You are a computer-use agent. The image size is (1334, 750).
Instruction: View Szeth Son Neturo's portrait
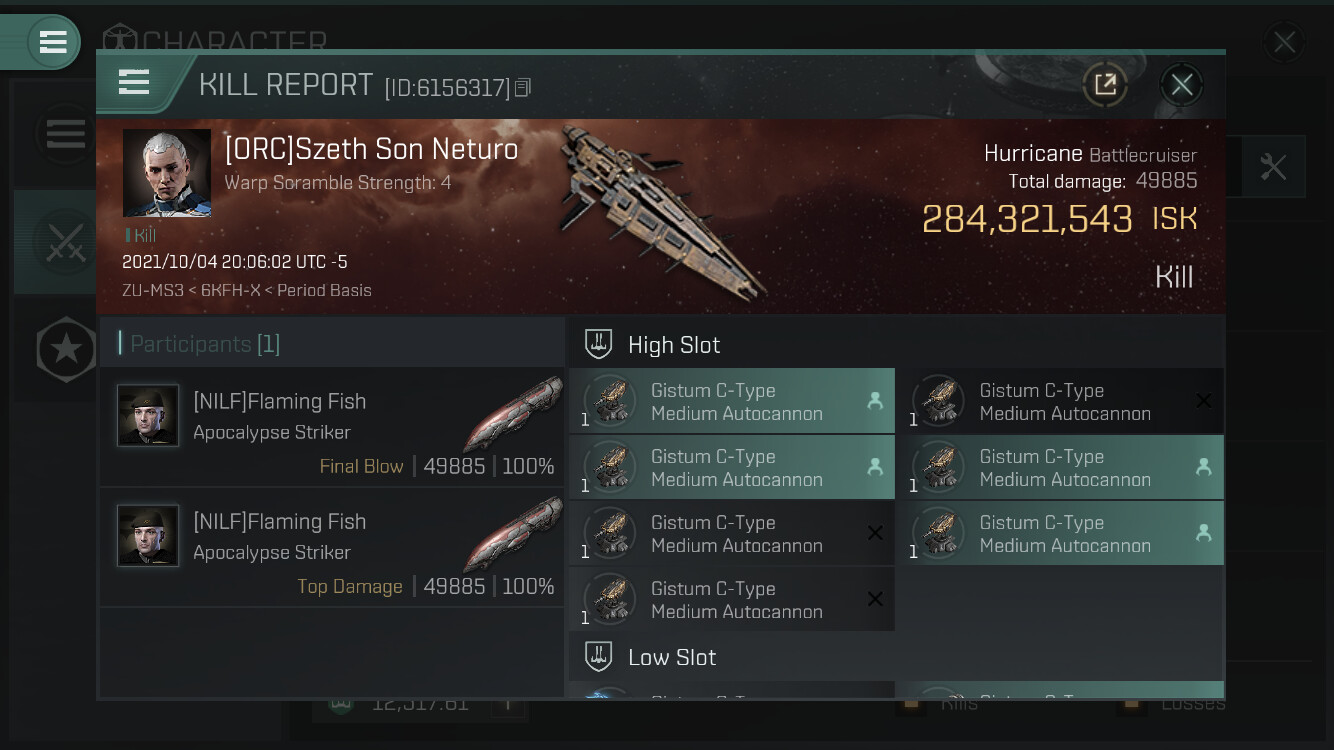(167, 172)
